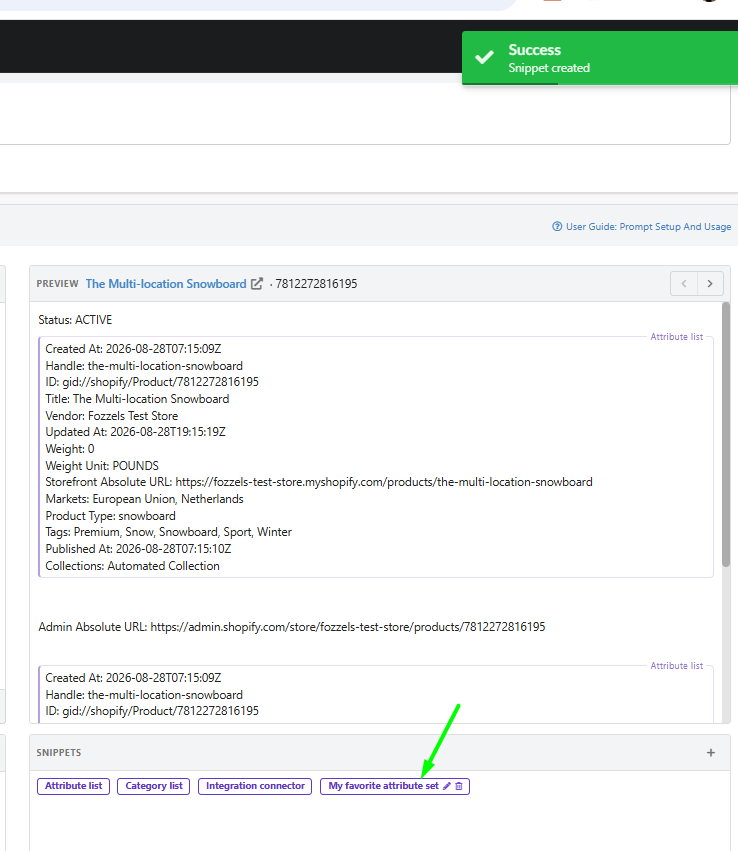Click the Success checkmark icon in the notification
738x851 pixels.
pyautogui.click(x=484, y=58)
